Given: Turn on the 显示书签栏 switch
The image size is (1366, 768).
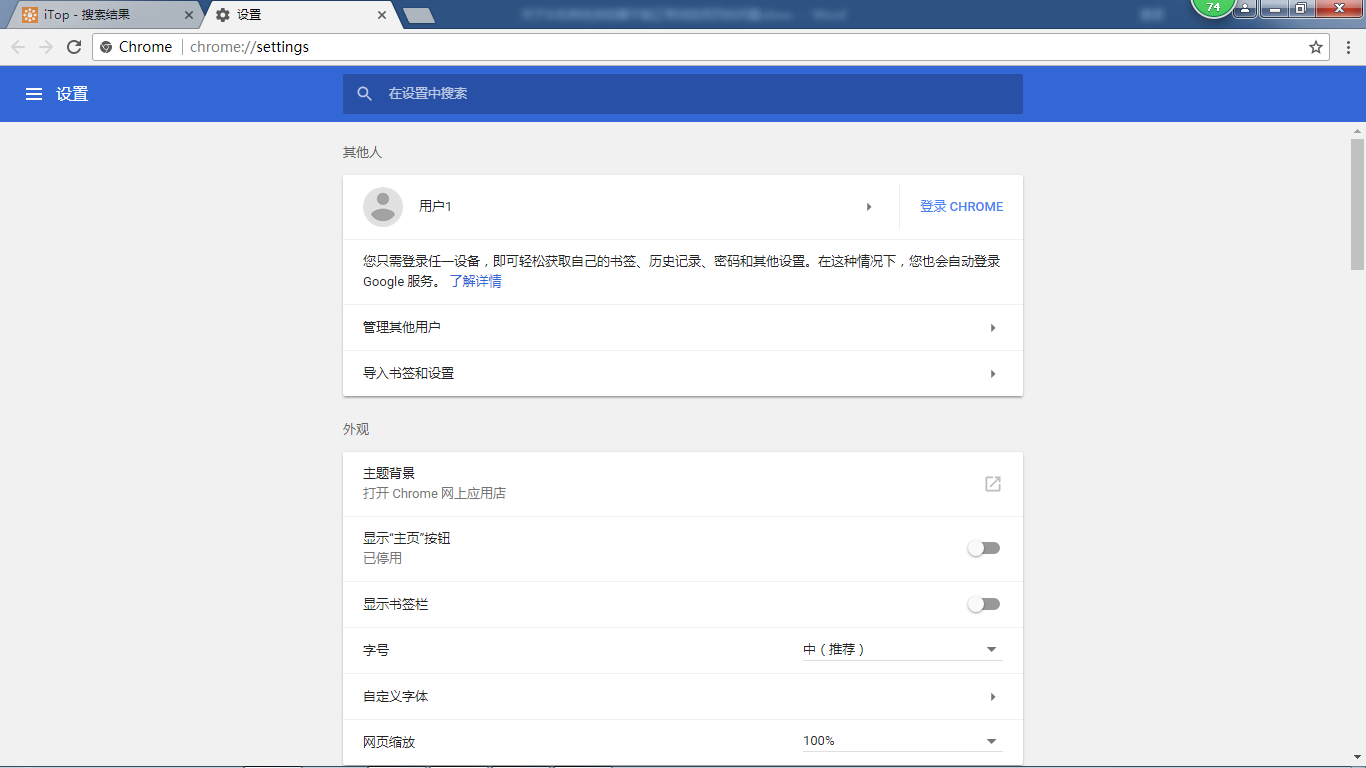Looking at the screenshot, I should click(x=983, y=604).
